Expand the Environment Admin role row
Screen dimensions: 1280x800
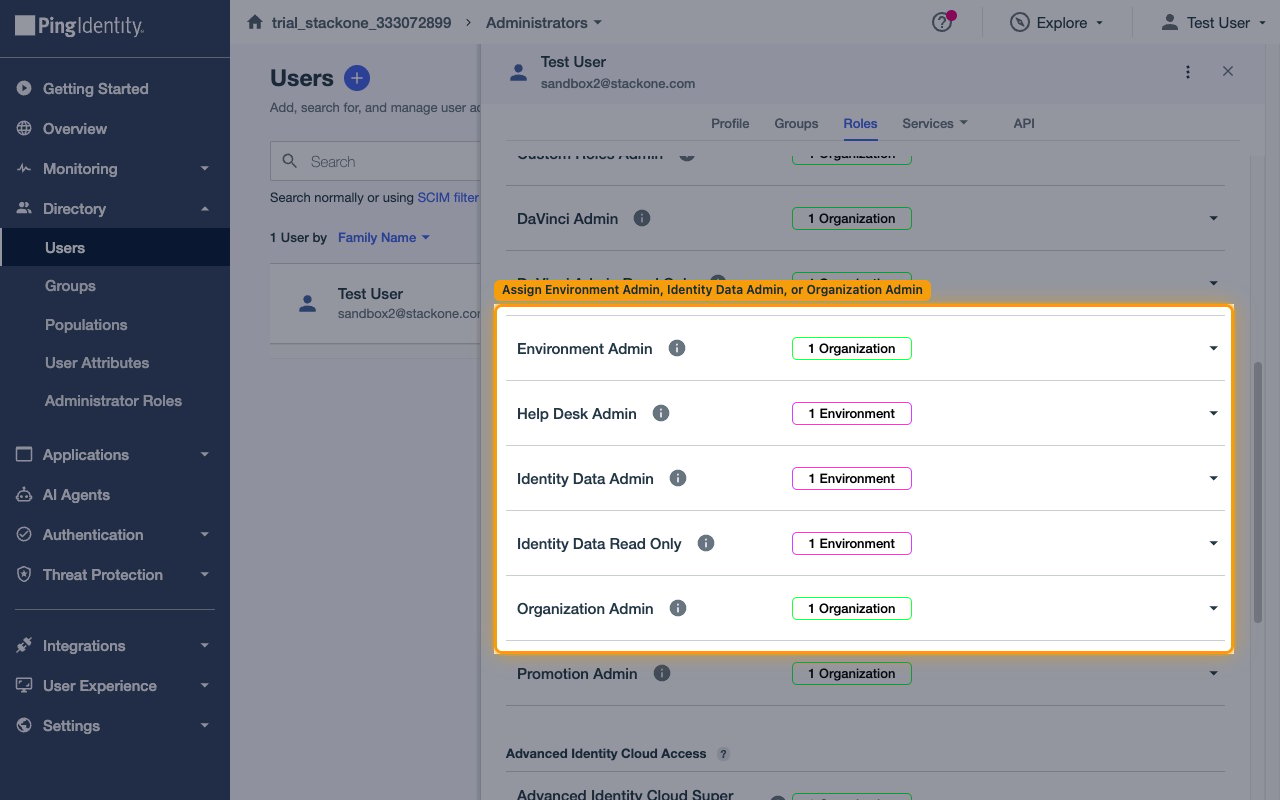pyautogui.click(x=1213, y=348)
